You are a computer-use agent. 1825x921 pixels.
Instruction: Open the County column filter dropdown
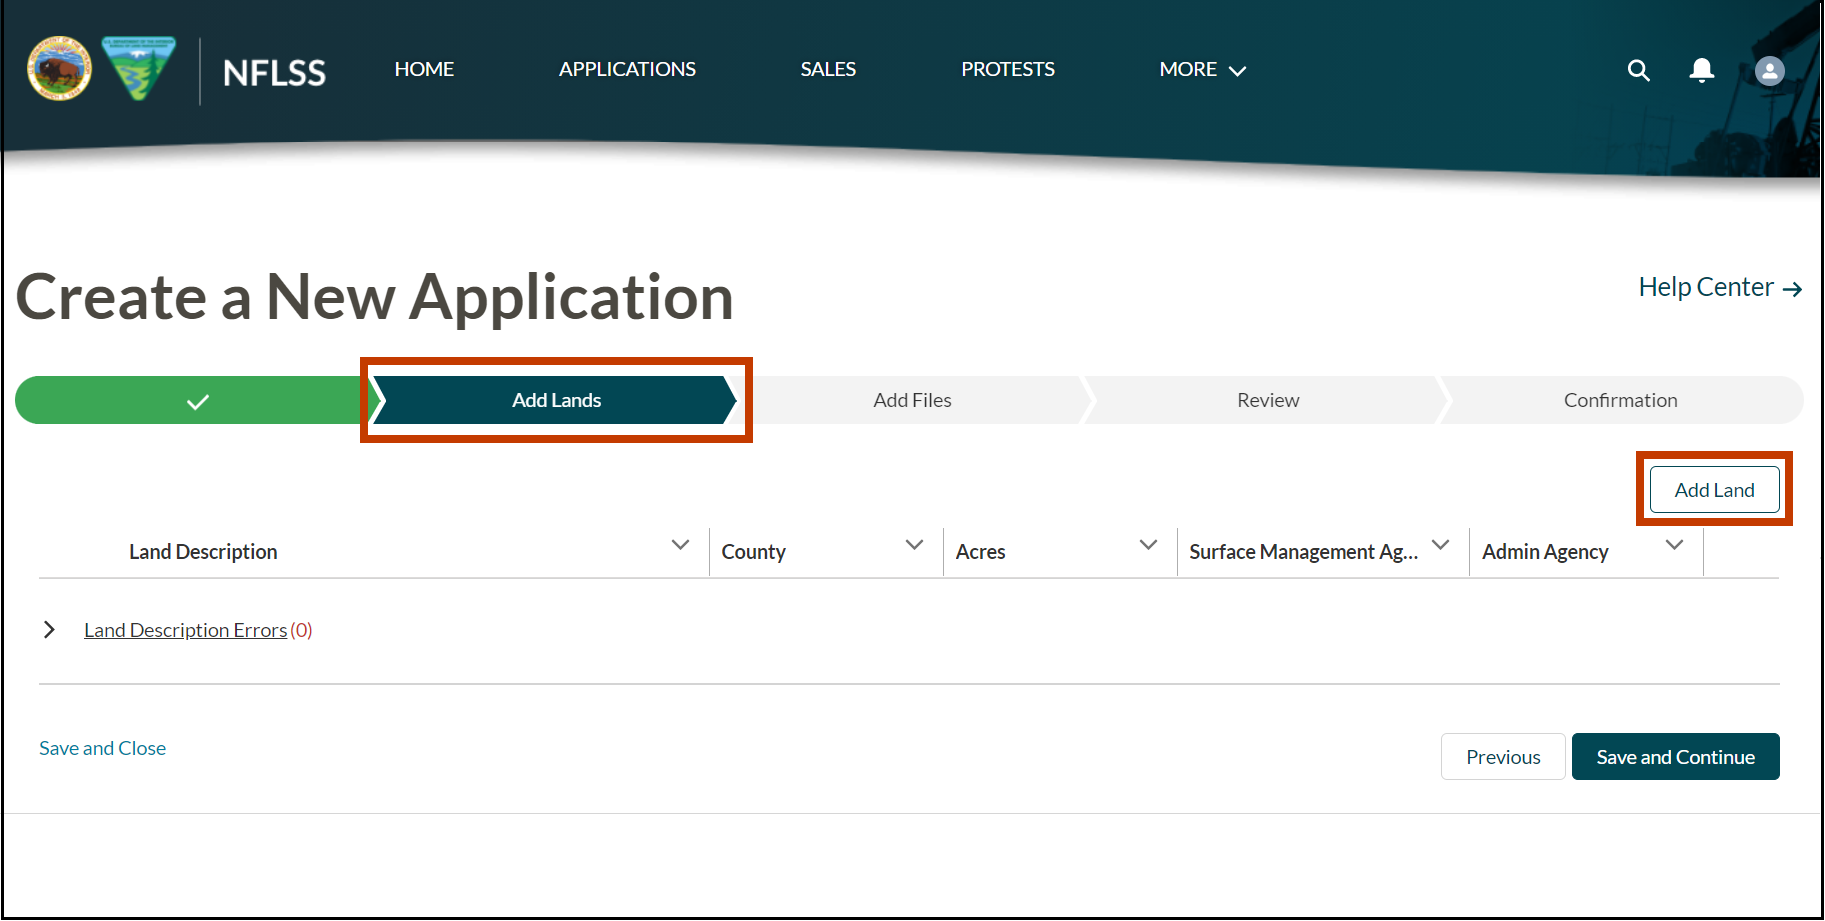[913, 545]
